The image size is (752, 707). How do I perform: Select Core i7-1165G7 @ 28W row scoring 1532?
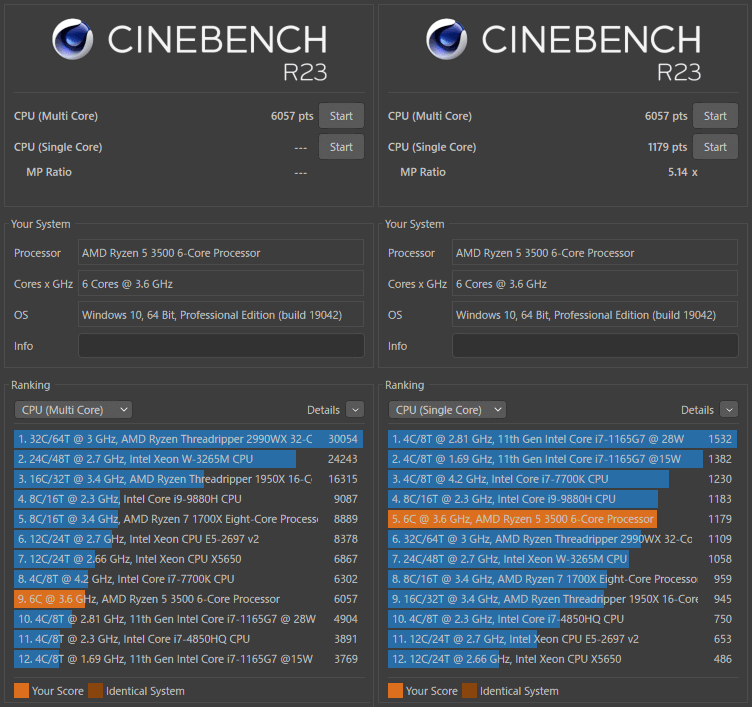point(563,439)
